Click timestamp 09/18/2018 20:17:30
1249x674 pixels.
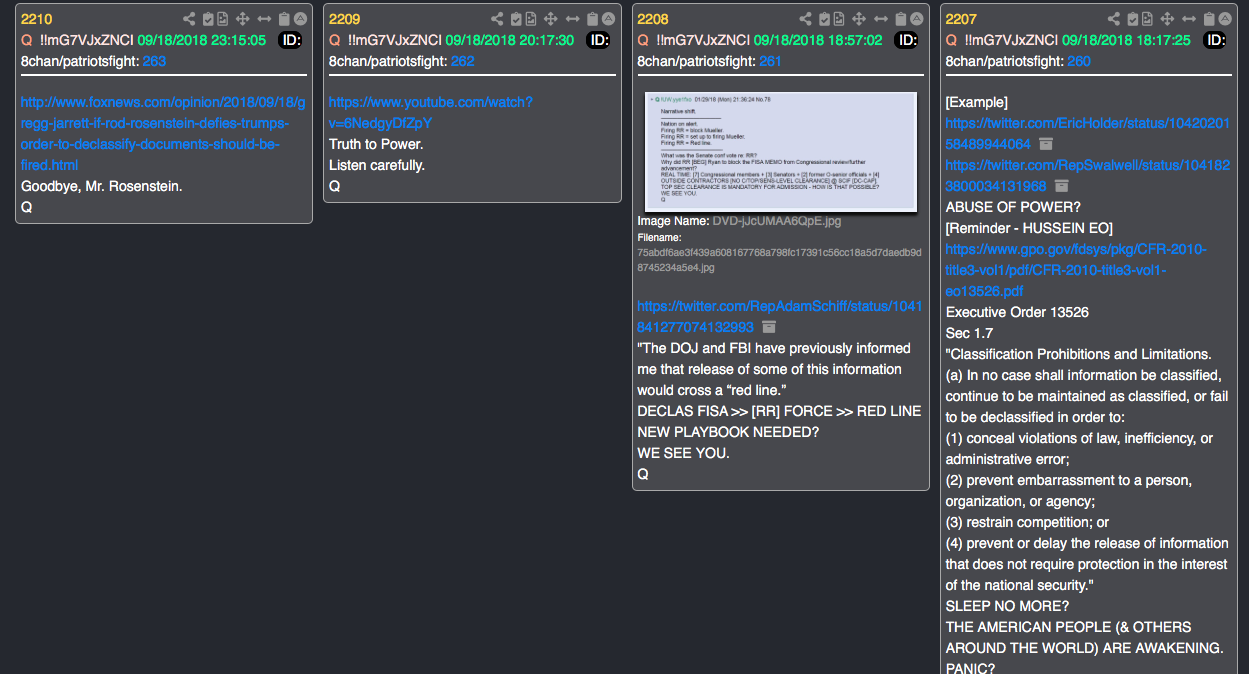(510, 40)
